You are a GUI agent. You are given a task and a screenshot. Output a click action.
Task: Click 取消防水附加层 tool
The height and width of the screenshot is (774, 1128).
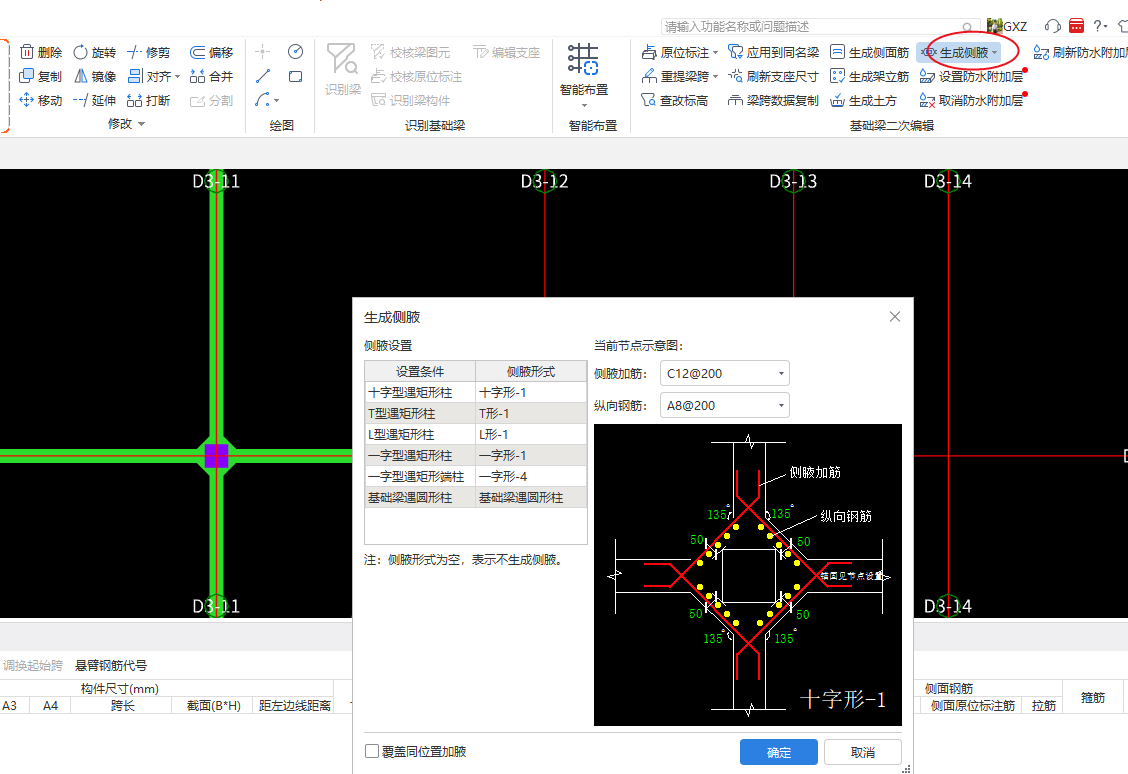click(x=971, y=101)
